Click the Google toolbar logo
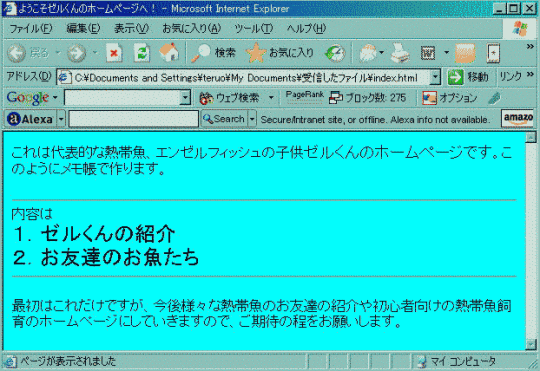 pyautogui.click(x=28, y=98)
